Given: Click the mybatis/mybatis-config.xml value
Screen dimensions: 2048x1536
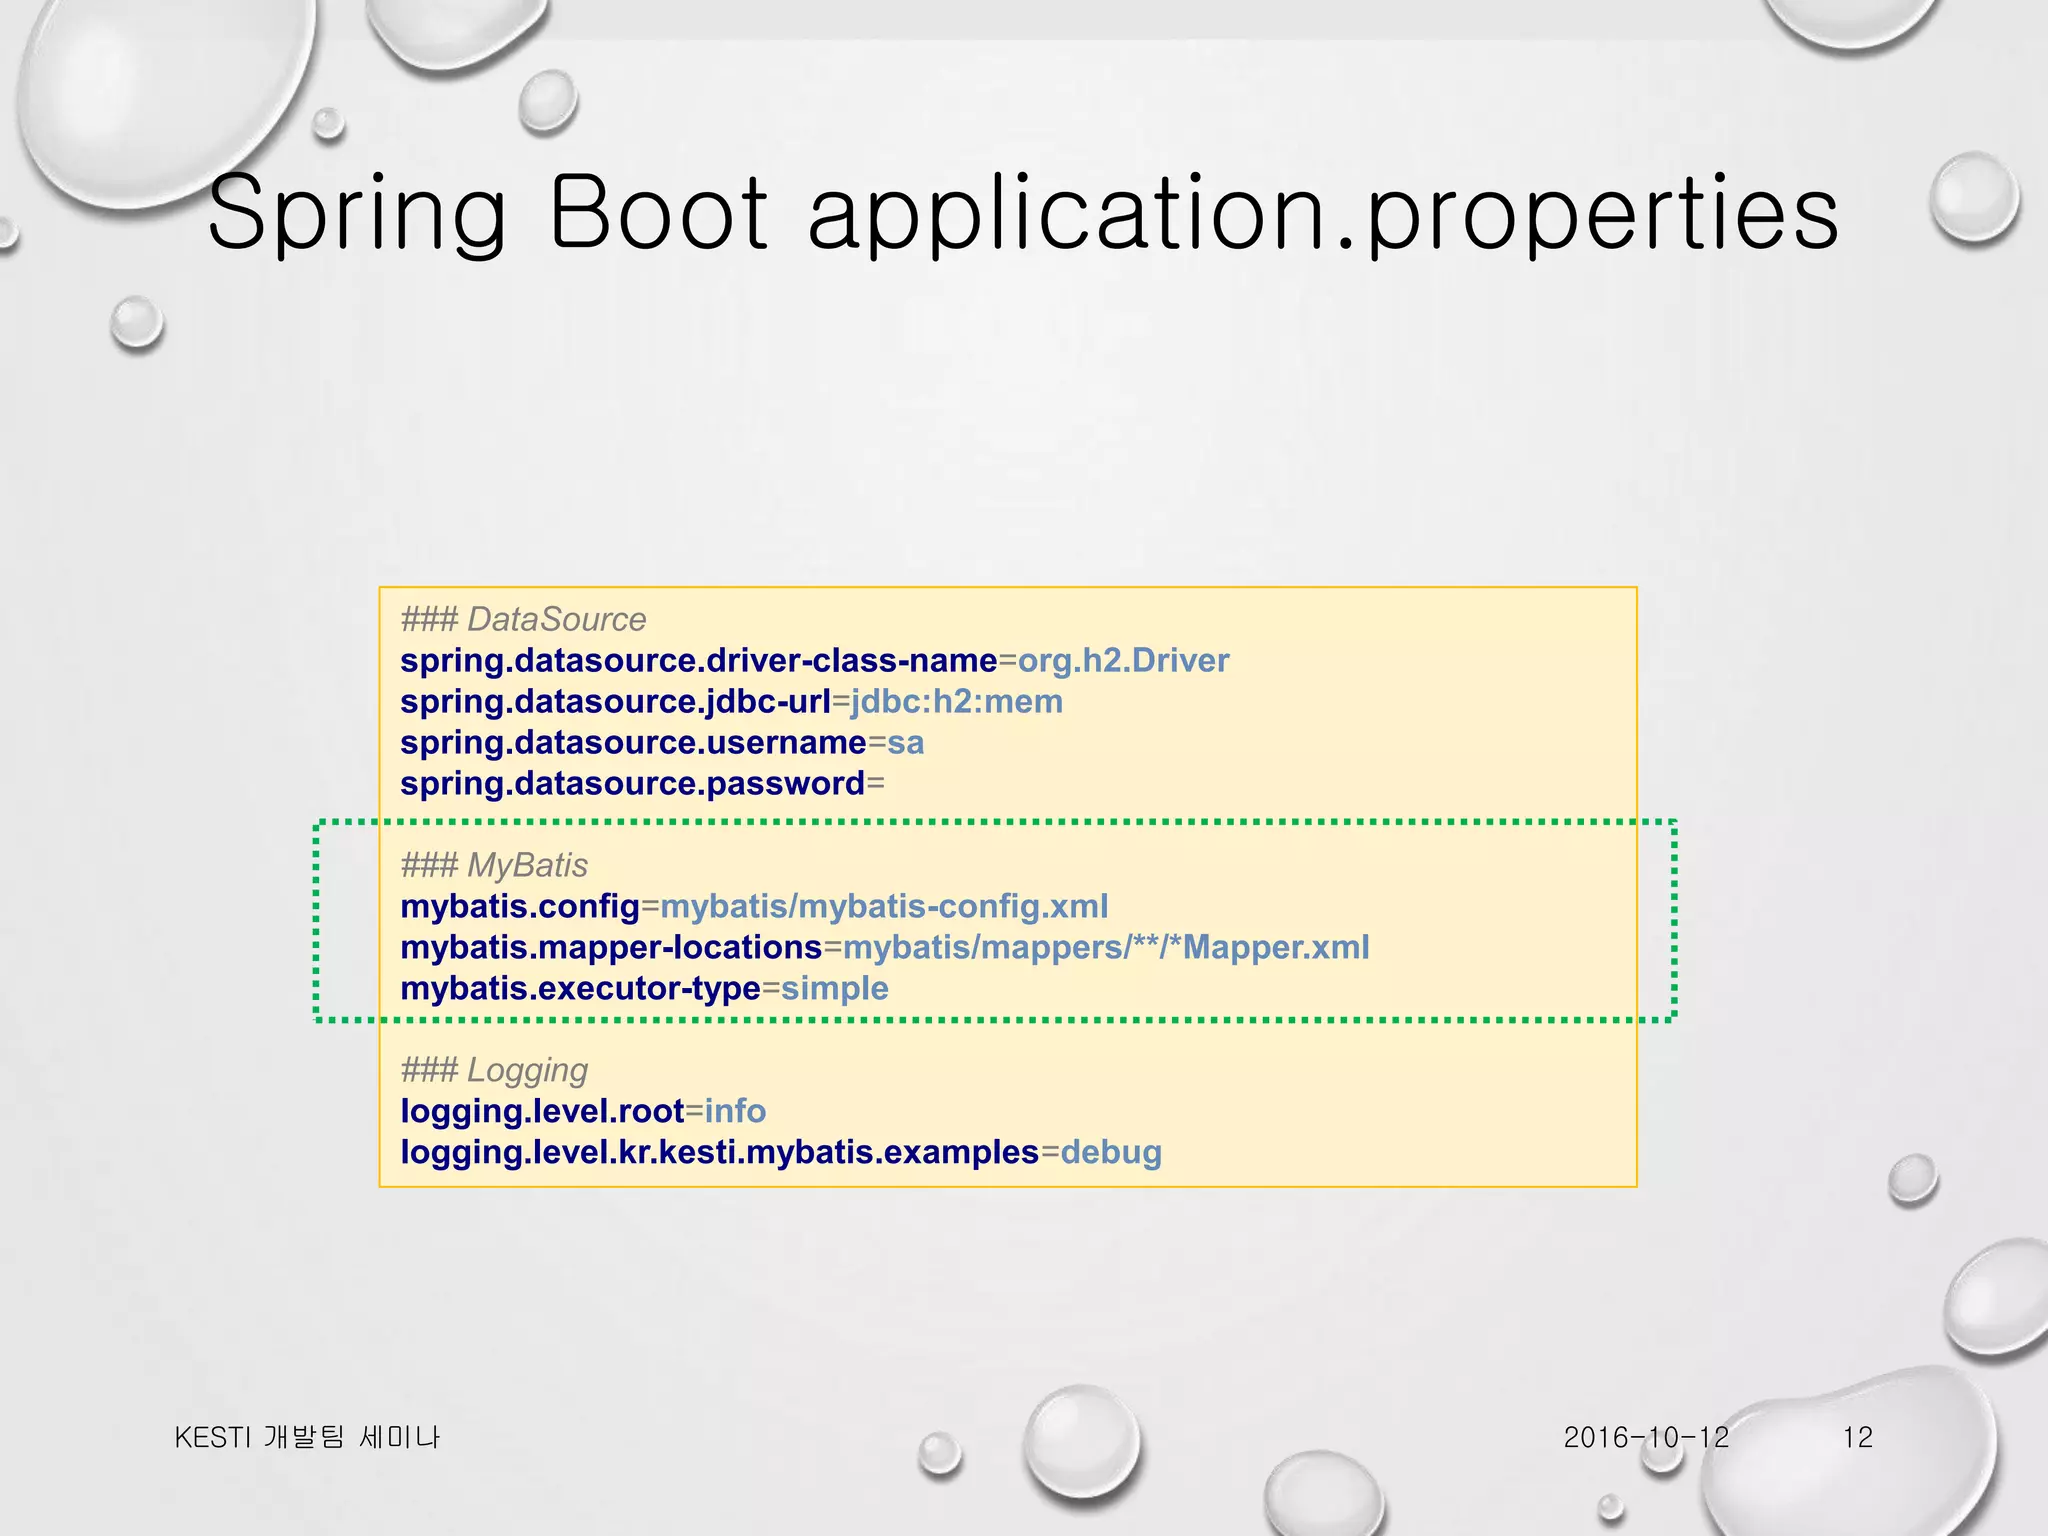Looking at the screenshot, I should coord(884,906).
